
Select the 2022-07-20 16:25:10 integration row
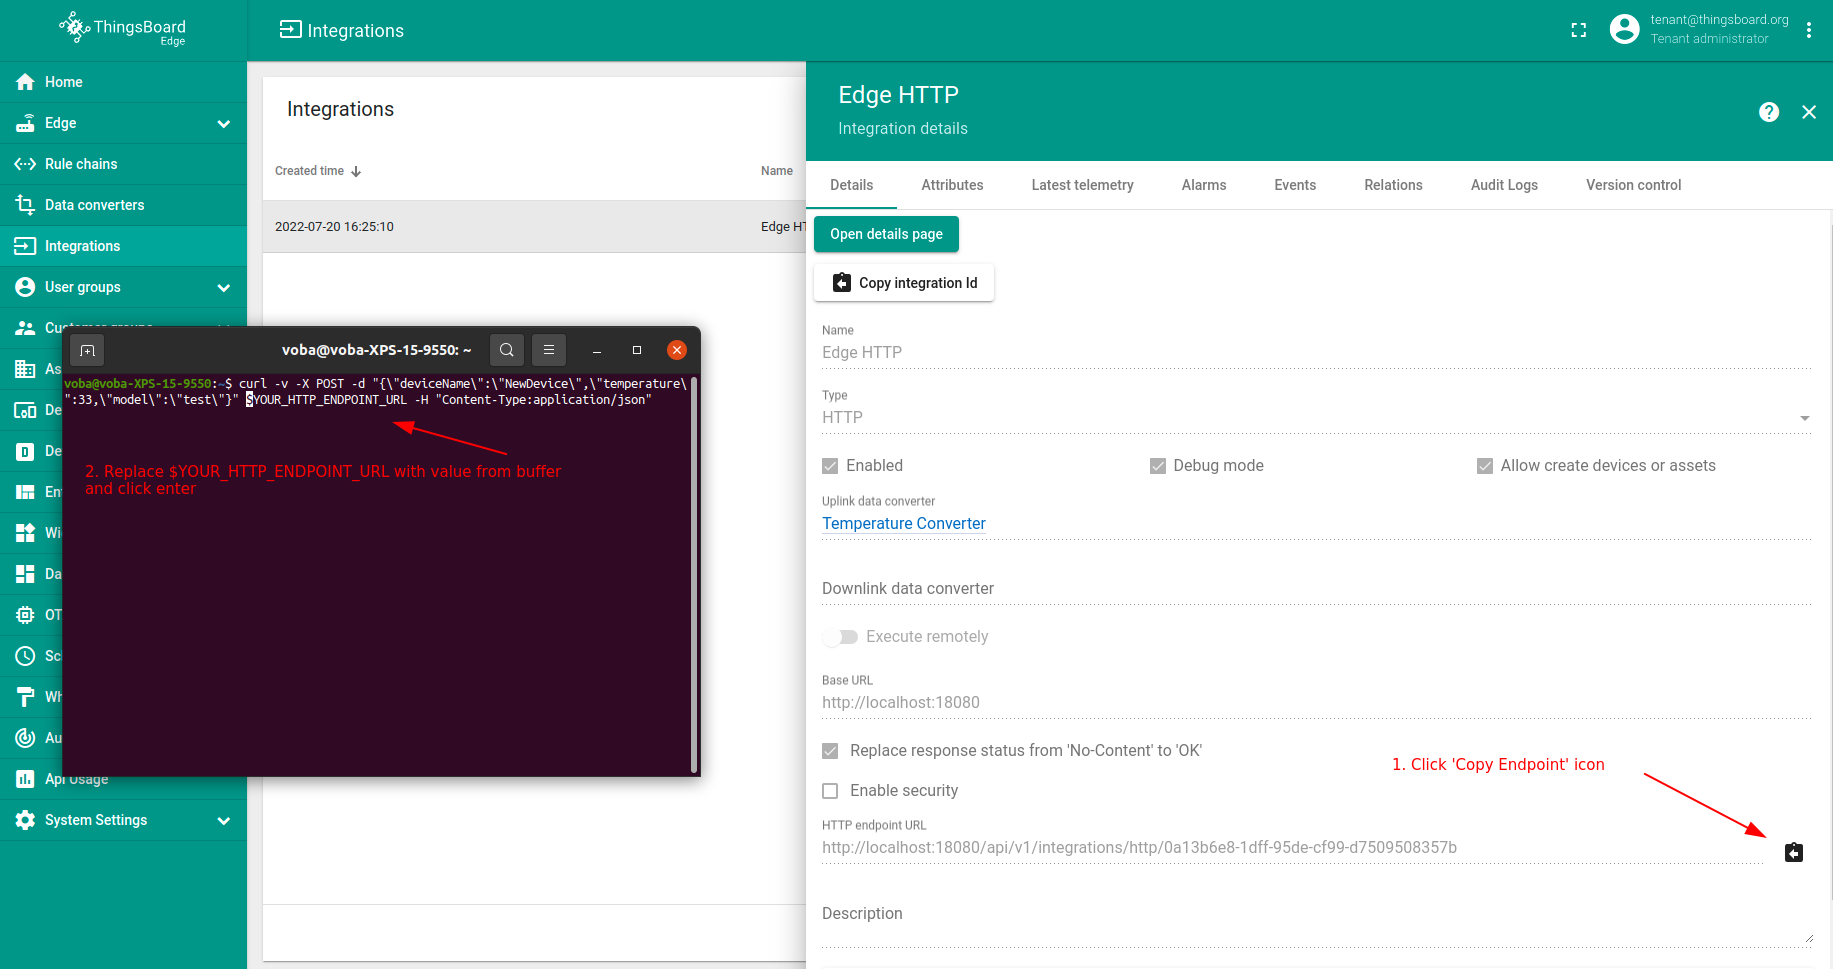pos(534,227)
